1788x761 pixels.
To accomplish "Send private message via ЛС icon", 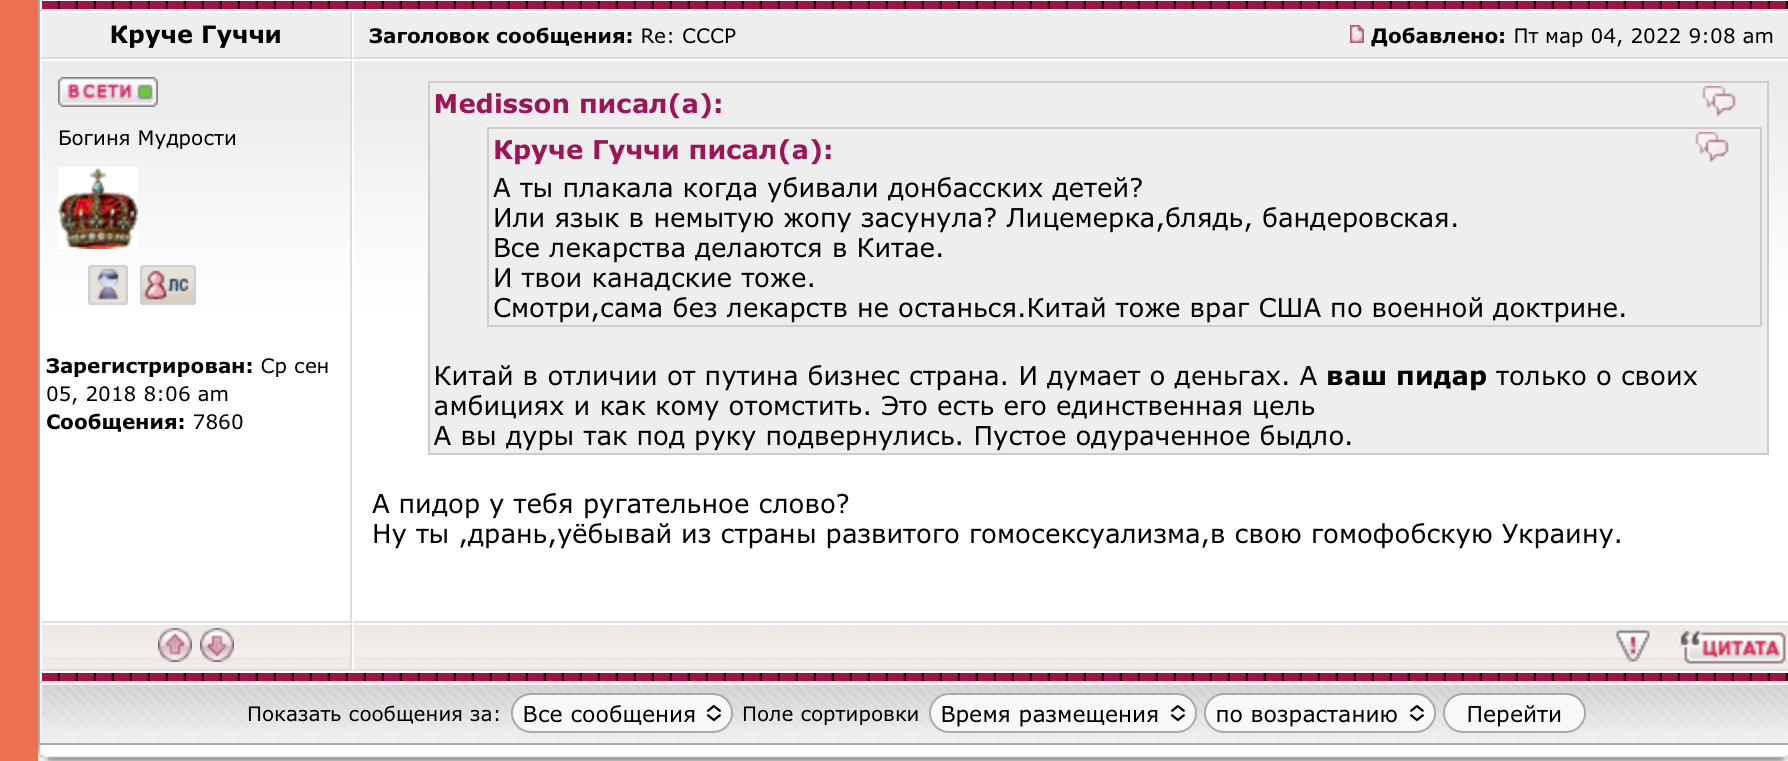I will [x=167, y=285].
